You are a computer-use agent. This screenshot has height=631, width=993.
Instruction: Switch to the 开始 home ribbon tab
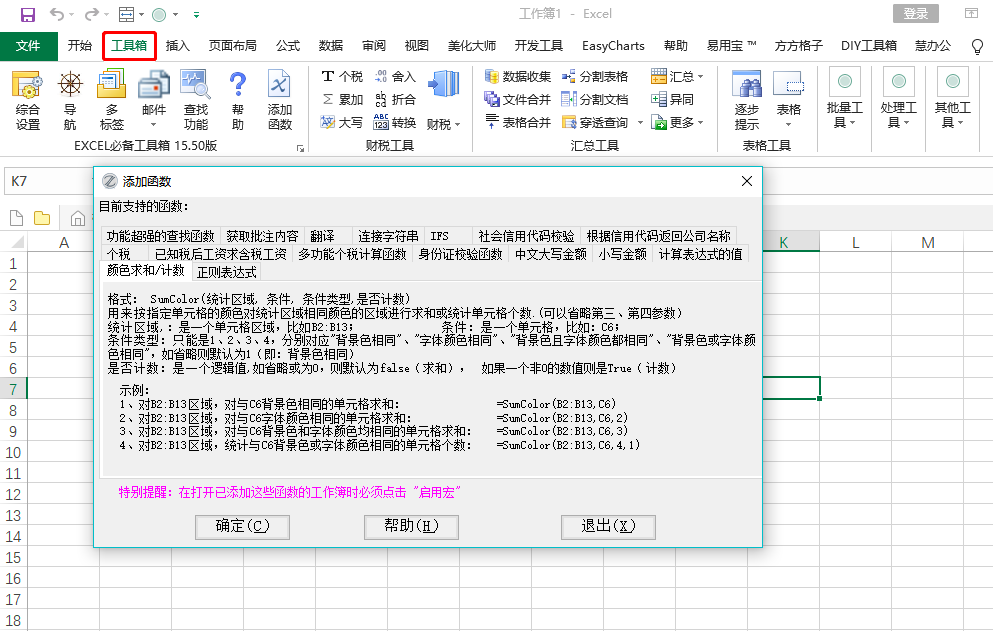(x=80, y=46)
